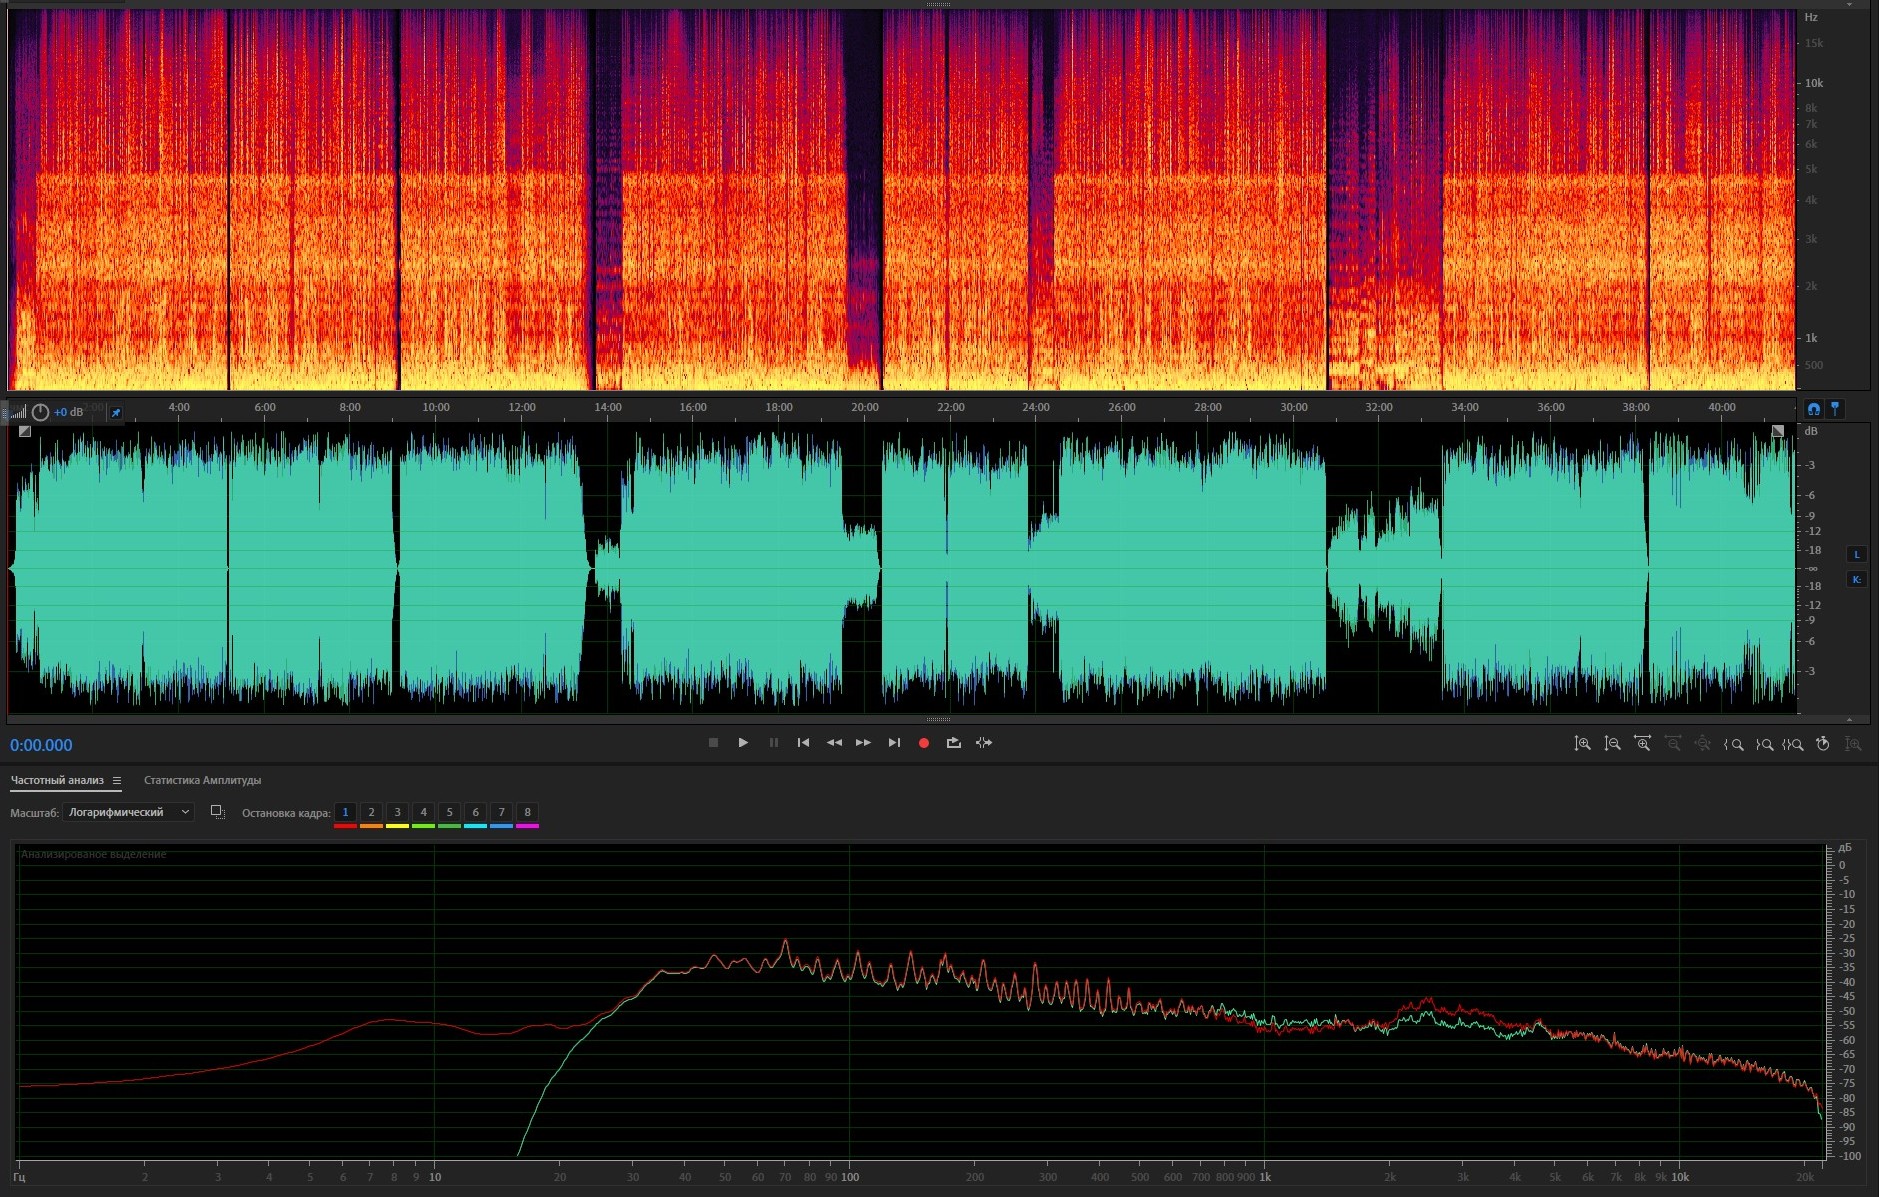Click frame hold button 5
This screenshot has height=1197, width=1879.
449,813
